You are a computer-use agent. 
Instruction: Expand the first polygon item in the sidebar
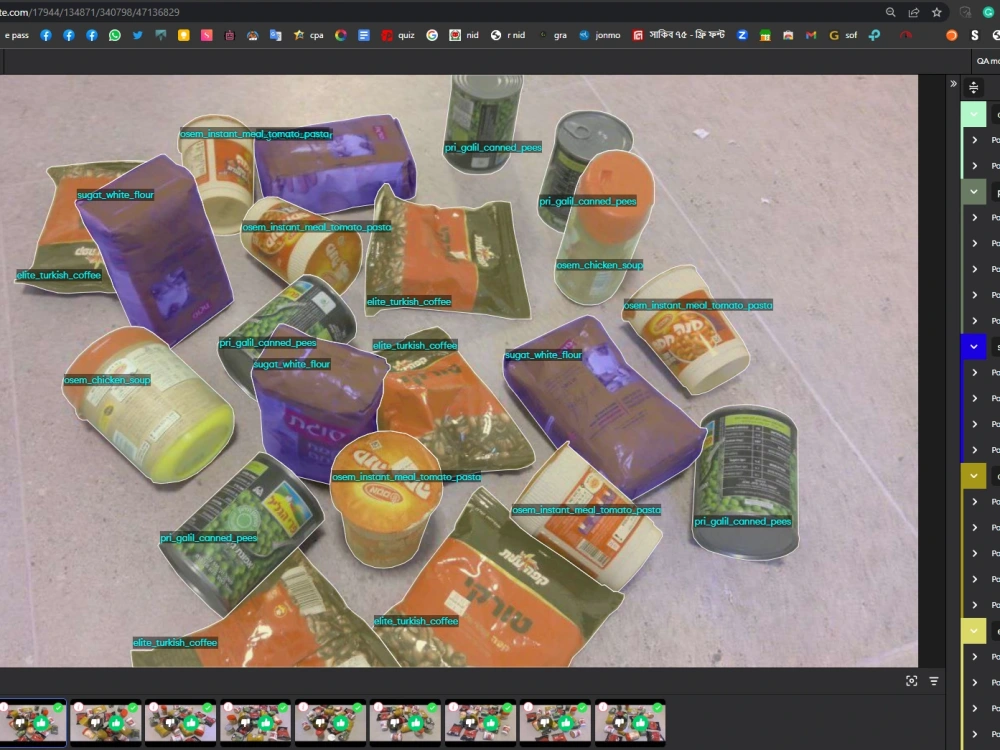point(975,140)
